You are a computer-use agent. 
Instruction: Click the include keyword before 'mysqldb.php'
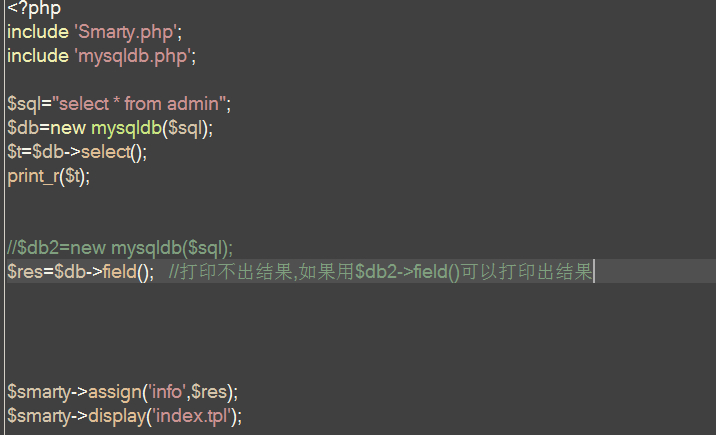point(38,56)
